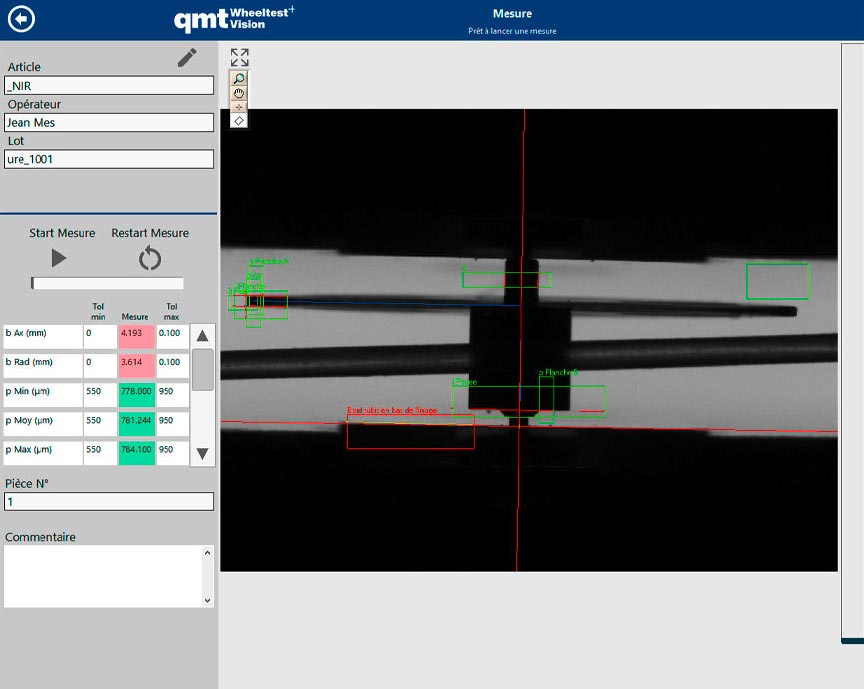Expand the image view to fullscreen
The height and width of the screenshot is (689, 864).
pyautogui.click(x=239, y=58)
